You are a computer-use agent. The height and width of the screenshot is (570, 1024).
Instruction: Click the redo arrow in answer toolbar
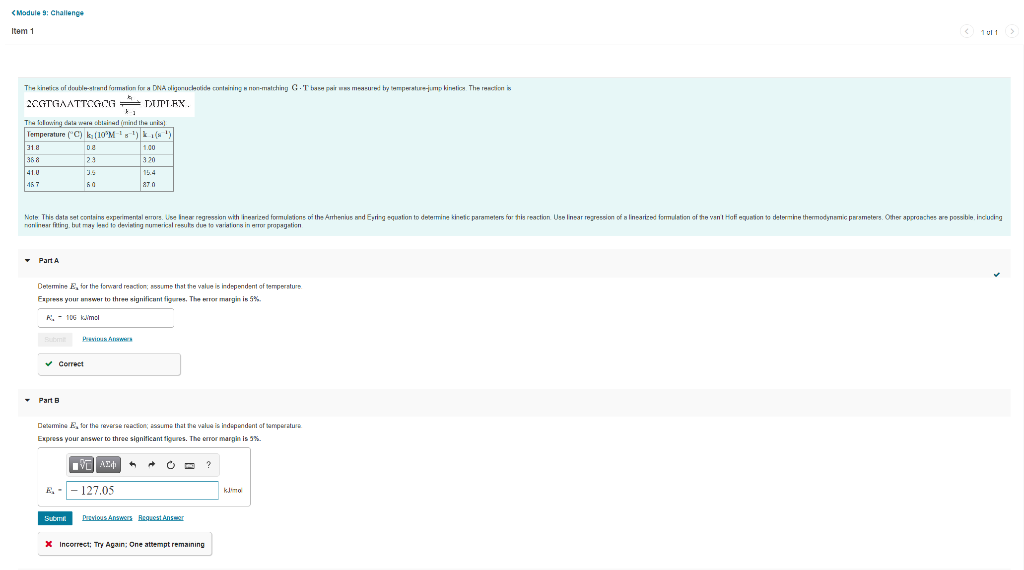tap(152, 465)
